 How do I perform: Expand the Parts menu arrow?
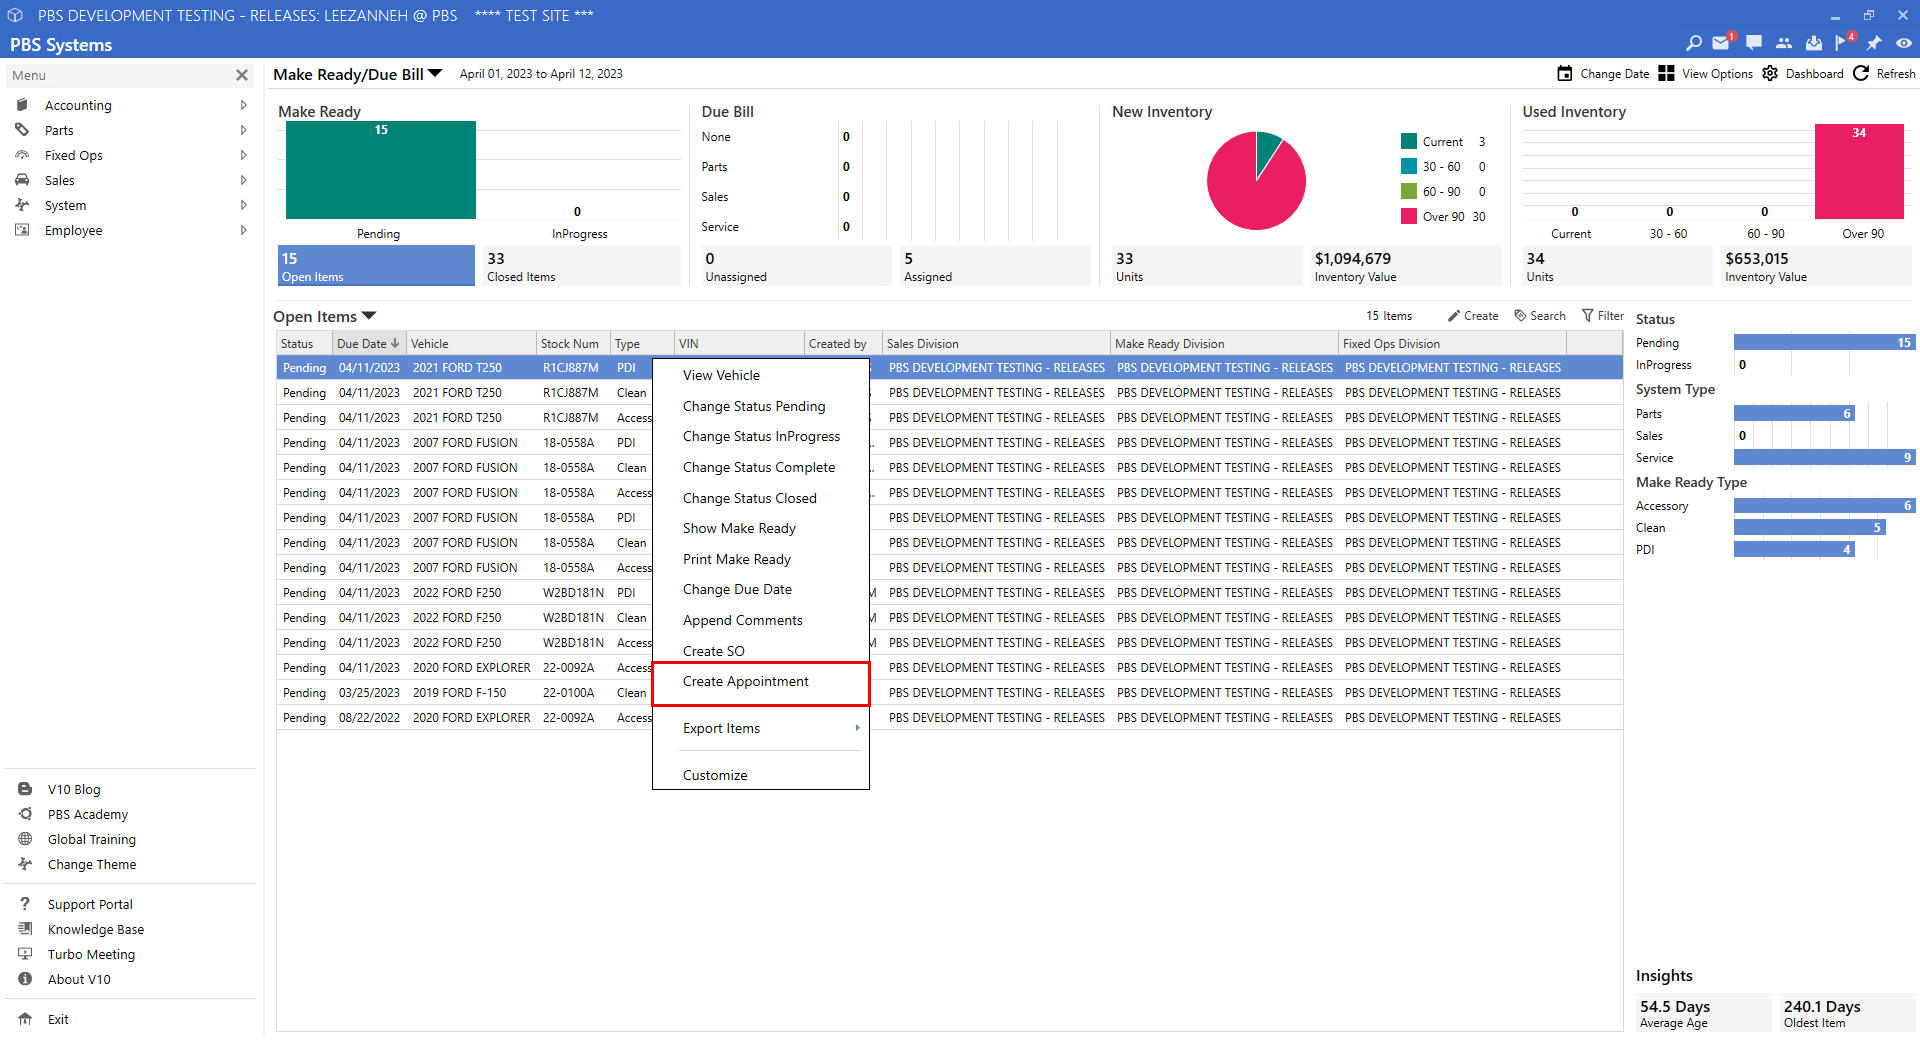pyautogui.click(x=243, y=130)
